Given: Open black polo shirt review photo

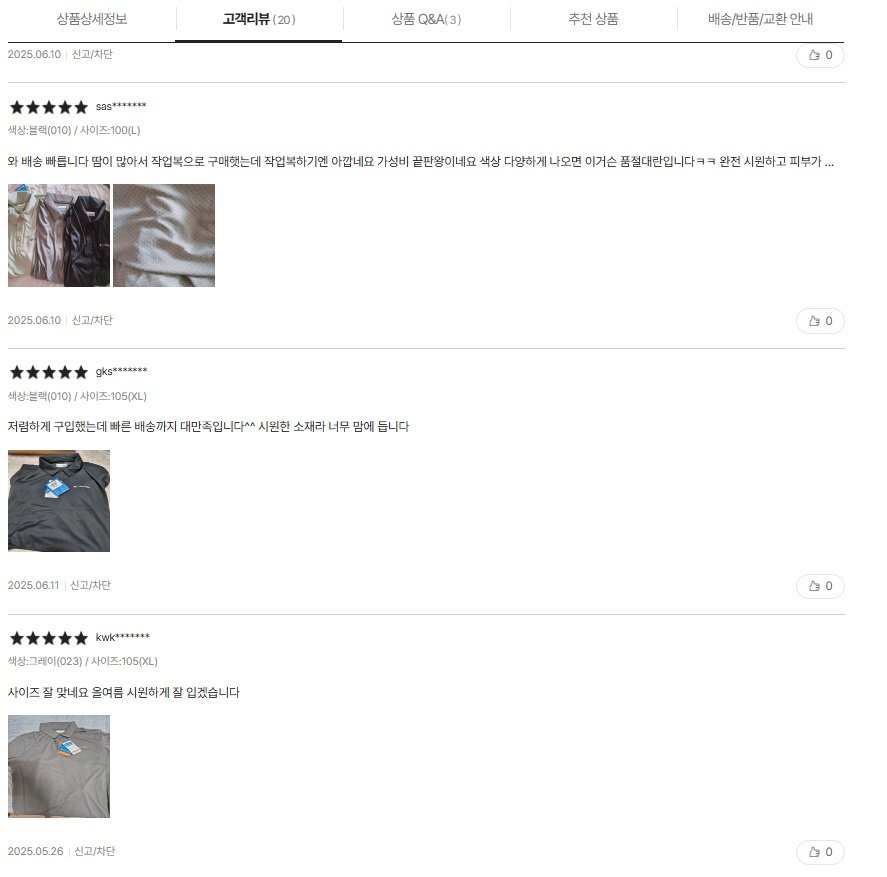Looking at the screenshot, I should point(59,501).
